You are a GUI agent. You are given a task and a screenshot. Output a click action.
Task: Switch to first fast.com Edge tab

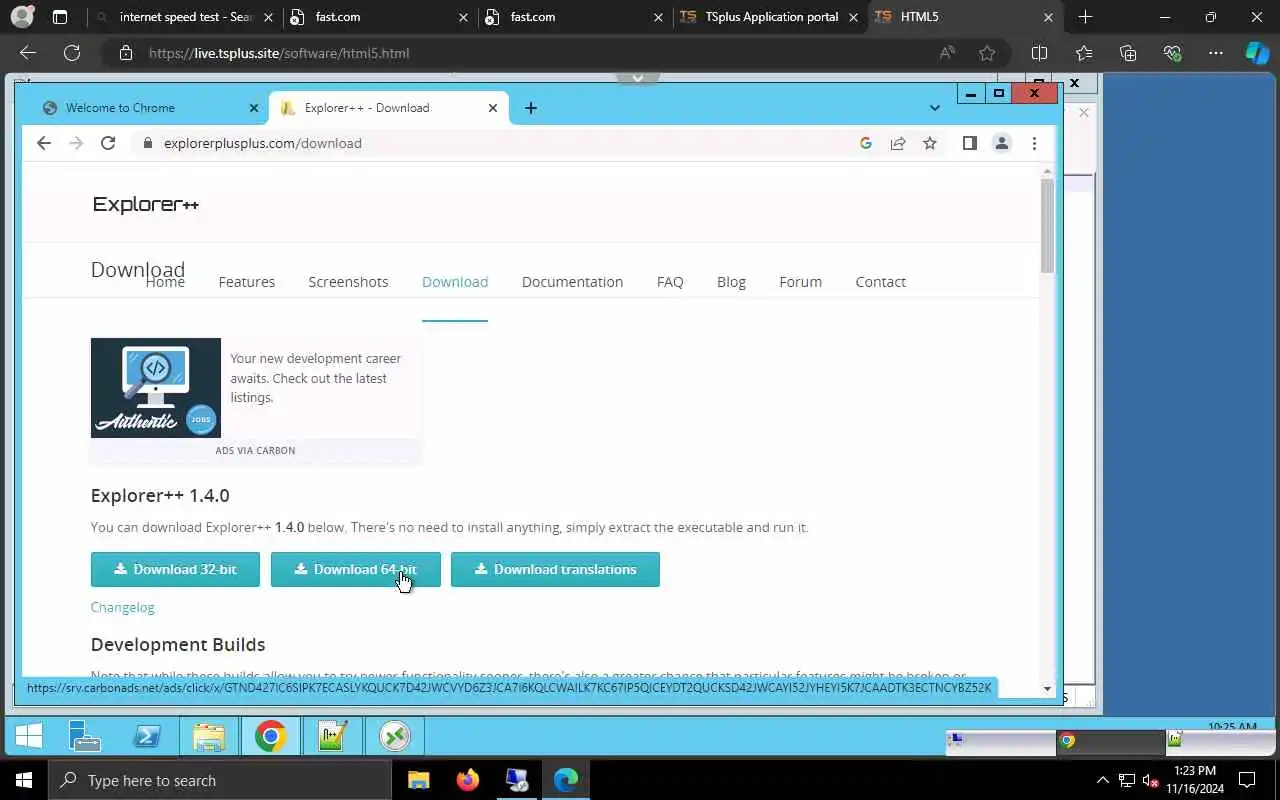click(x=380, y=17)
